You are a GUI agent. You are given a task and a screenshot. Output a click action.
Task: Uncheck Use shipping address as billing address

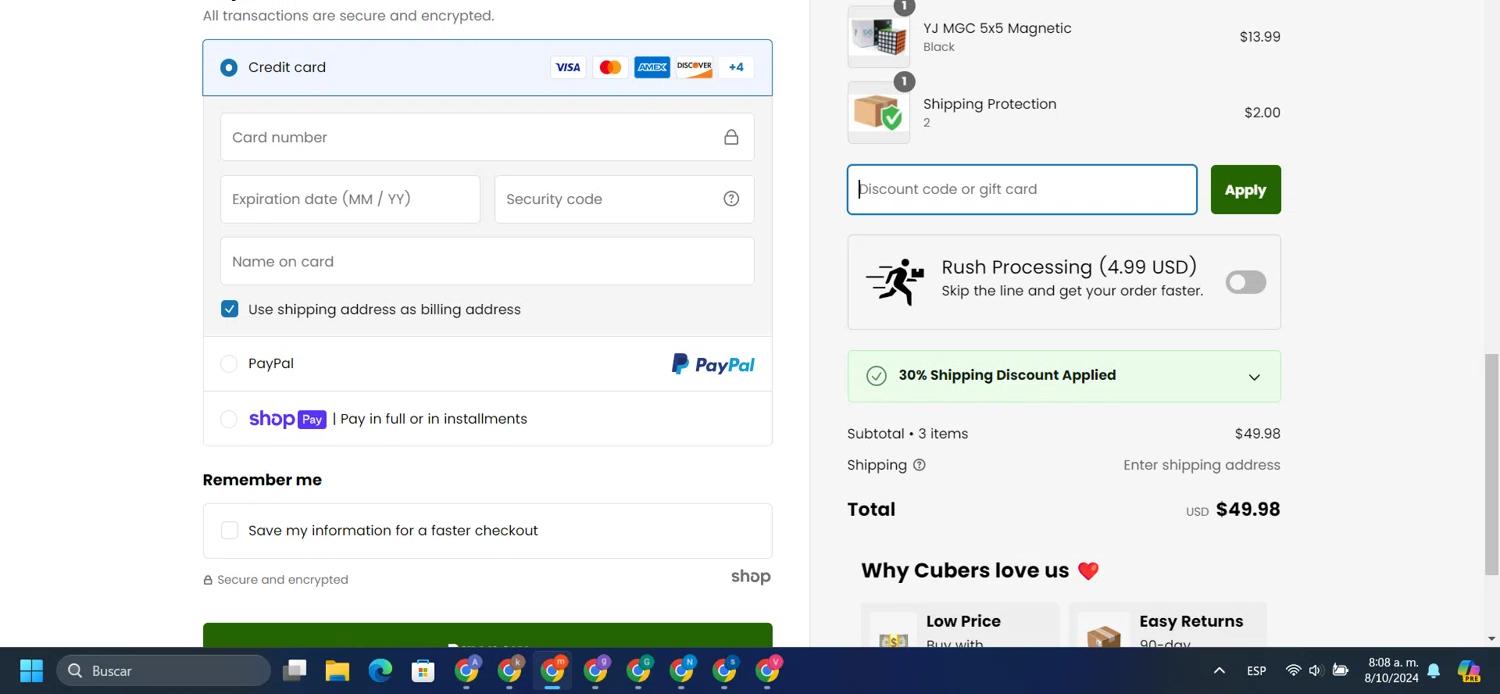(230, 309)
